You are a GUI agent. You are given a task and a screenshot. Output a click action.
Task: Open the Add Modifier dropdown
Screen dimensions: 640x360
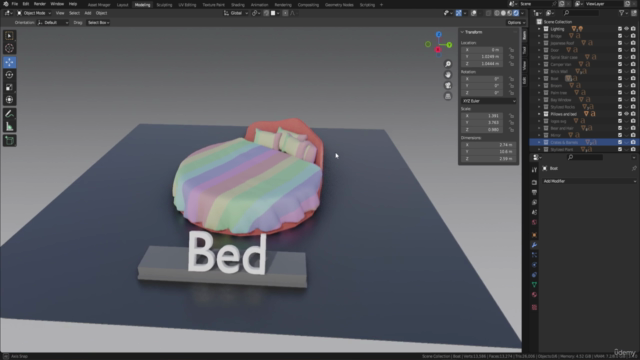tap(589, 181)
